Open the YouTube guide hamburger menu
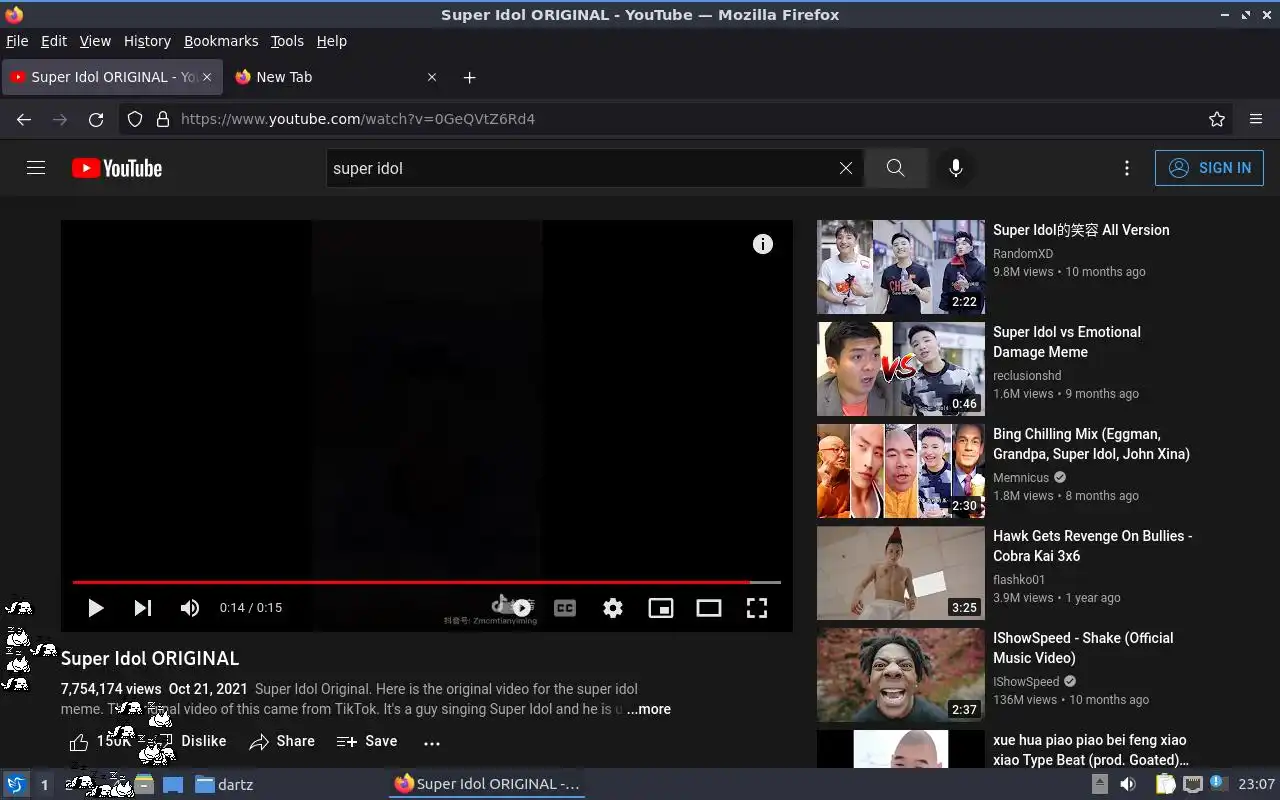Screen dimensions: 1280x800 point(36,168)
